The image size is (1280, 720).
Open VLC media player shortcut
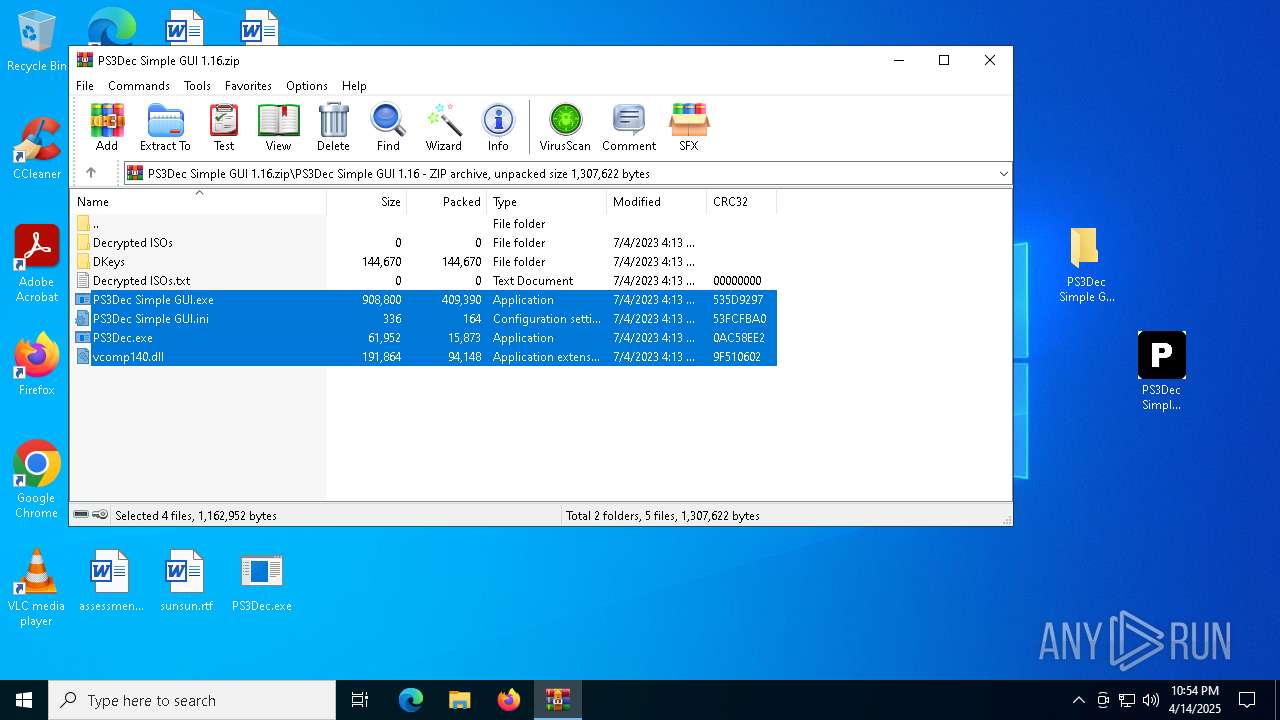tap(37, 588)
